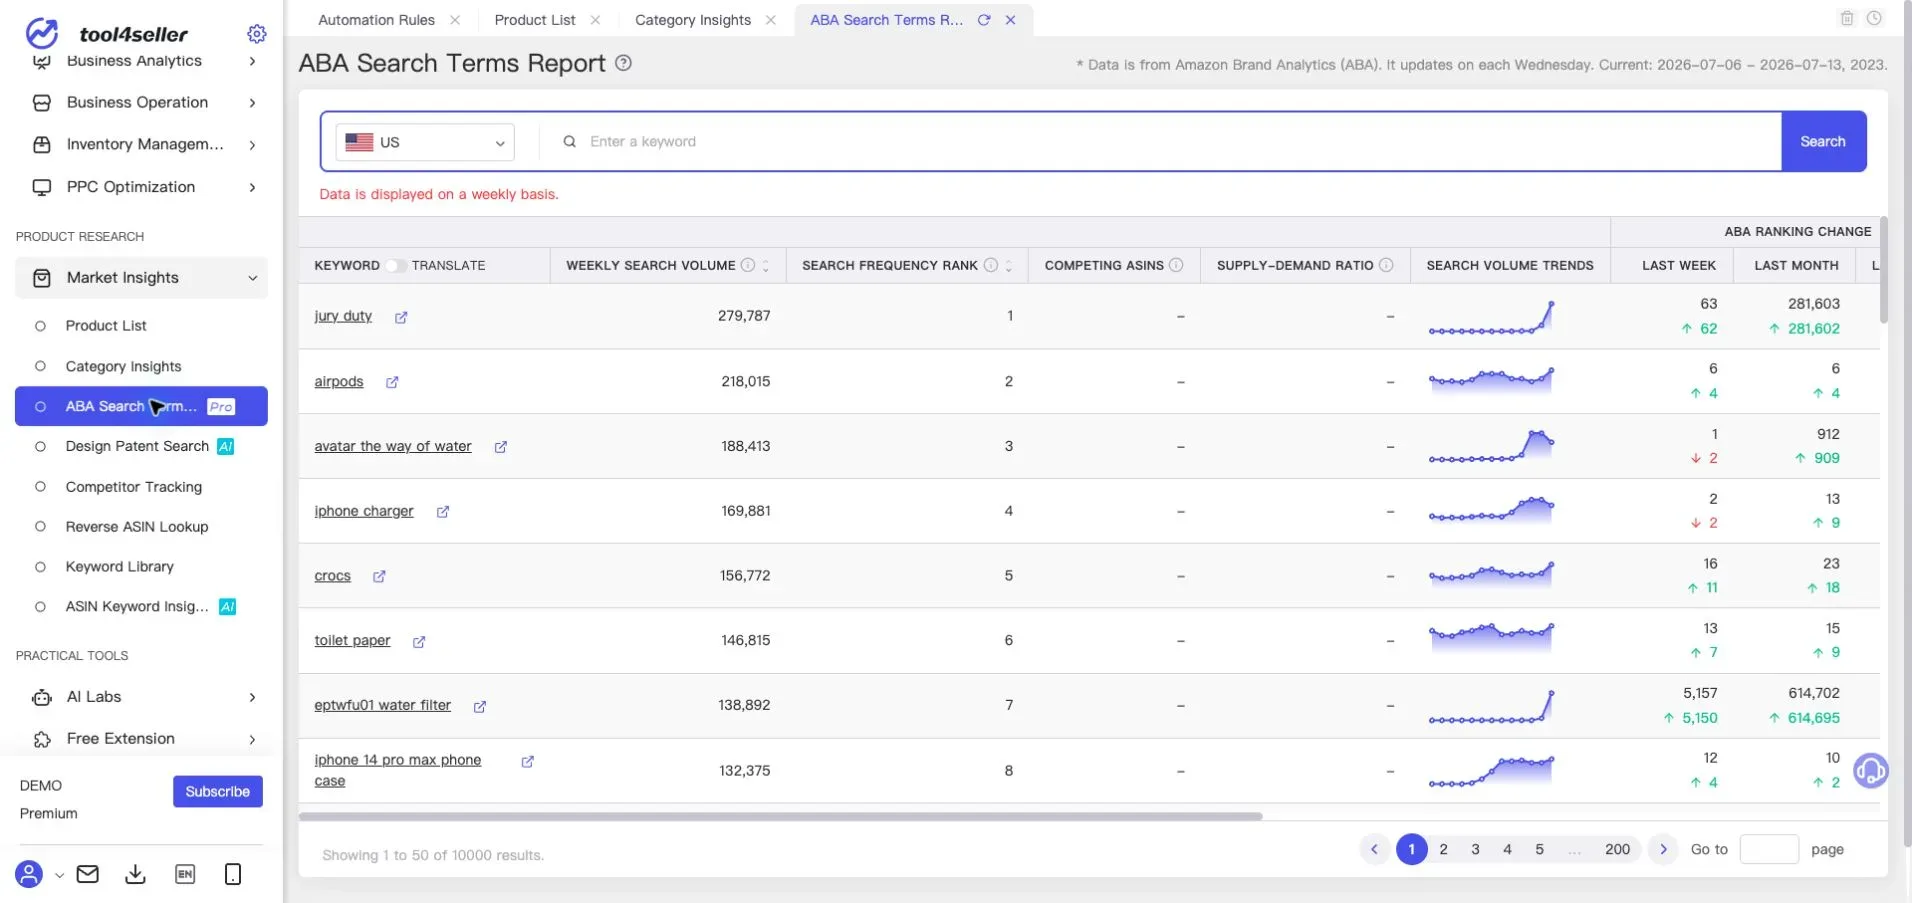Switch to the Automation Rules tab
This screenshot has width=1912, height=903.
point(376,20)
